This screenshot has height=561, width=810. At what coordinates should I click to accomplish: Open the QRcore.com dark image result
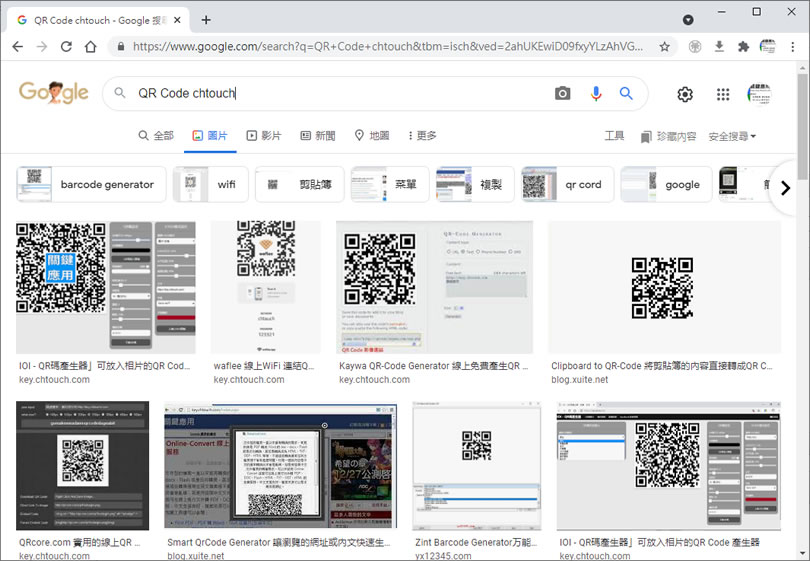(83, 466)
